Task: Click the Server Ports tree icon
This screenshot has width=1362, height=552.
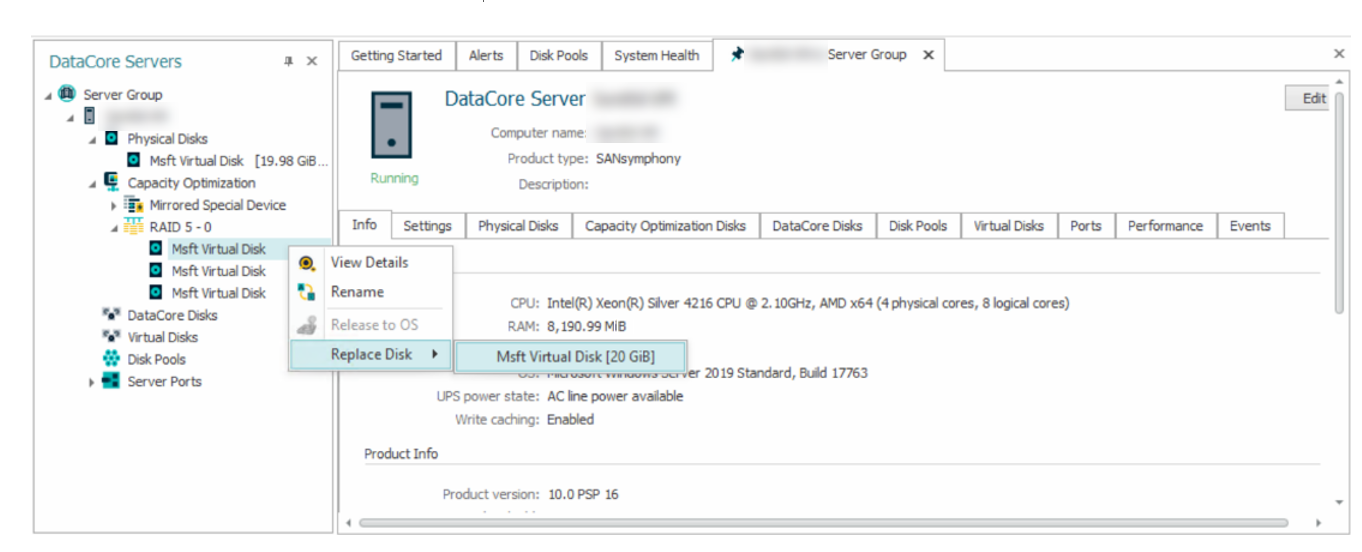Action: (112, 381)
